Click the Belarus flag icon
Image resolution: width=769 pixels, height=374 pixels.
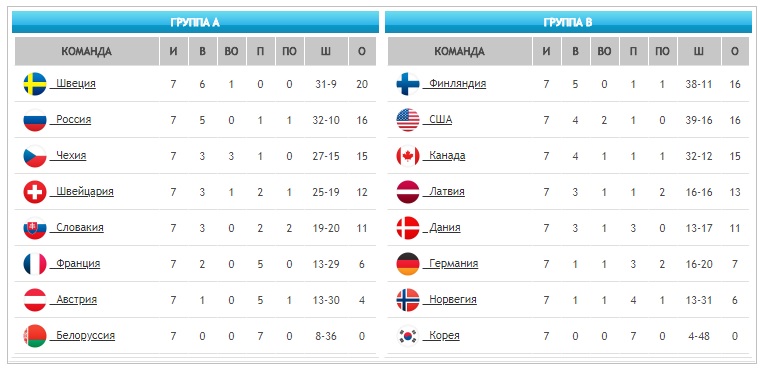click(35, 336)
